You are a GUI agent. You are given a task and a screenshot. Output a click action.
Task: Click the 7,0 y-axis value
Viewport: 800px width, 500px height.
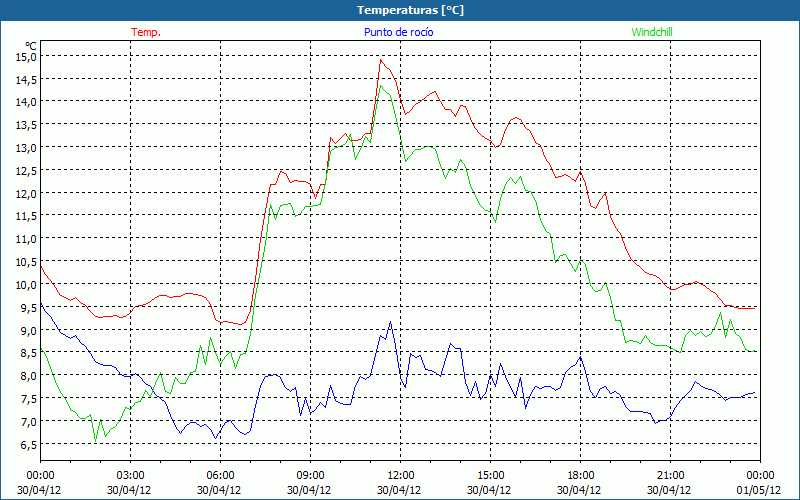click(28, 421)
